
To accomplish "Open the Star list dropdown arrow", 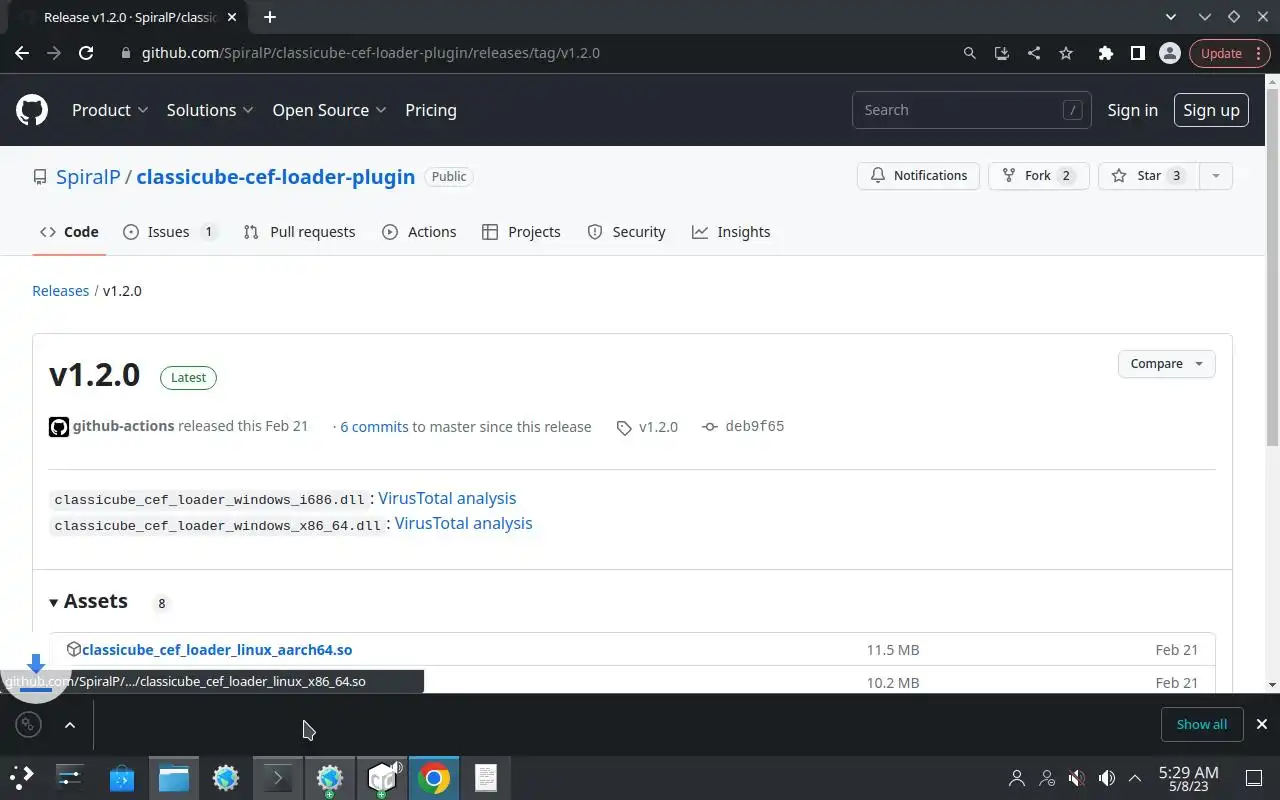I will coord(1215,176).
